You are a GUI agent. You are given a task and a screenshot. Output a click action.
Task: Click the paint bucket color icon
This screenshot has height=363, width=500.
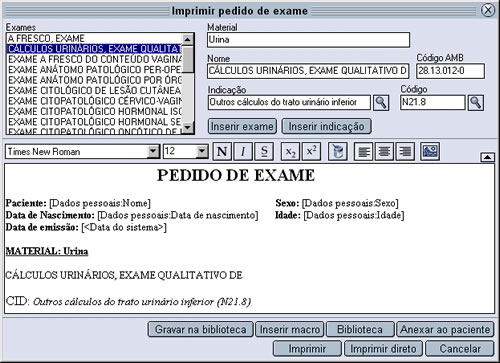click(338, 152)
